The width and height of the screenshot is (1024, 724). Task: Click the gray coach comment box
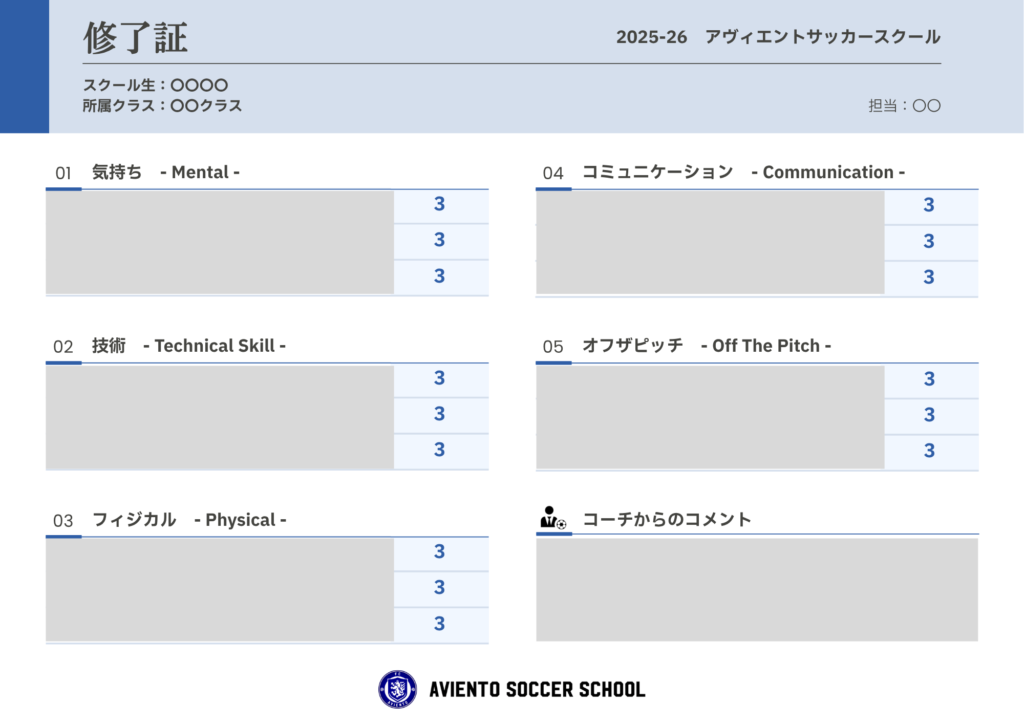[756, 590]
